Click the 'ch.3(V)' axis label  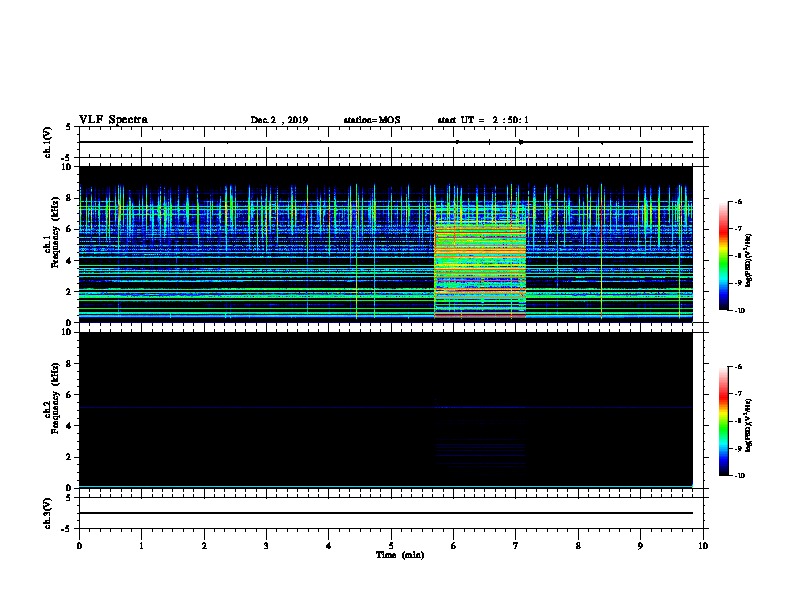coord(48,513)
